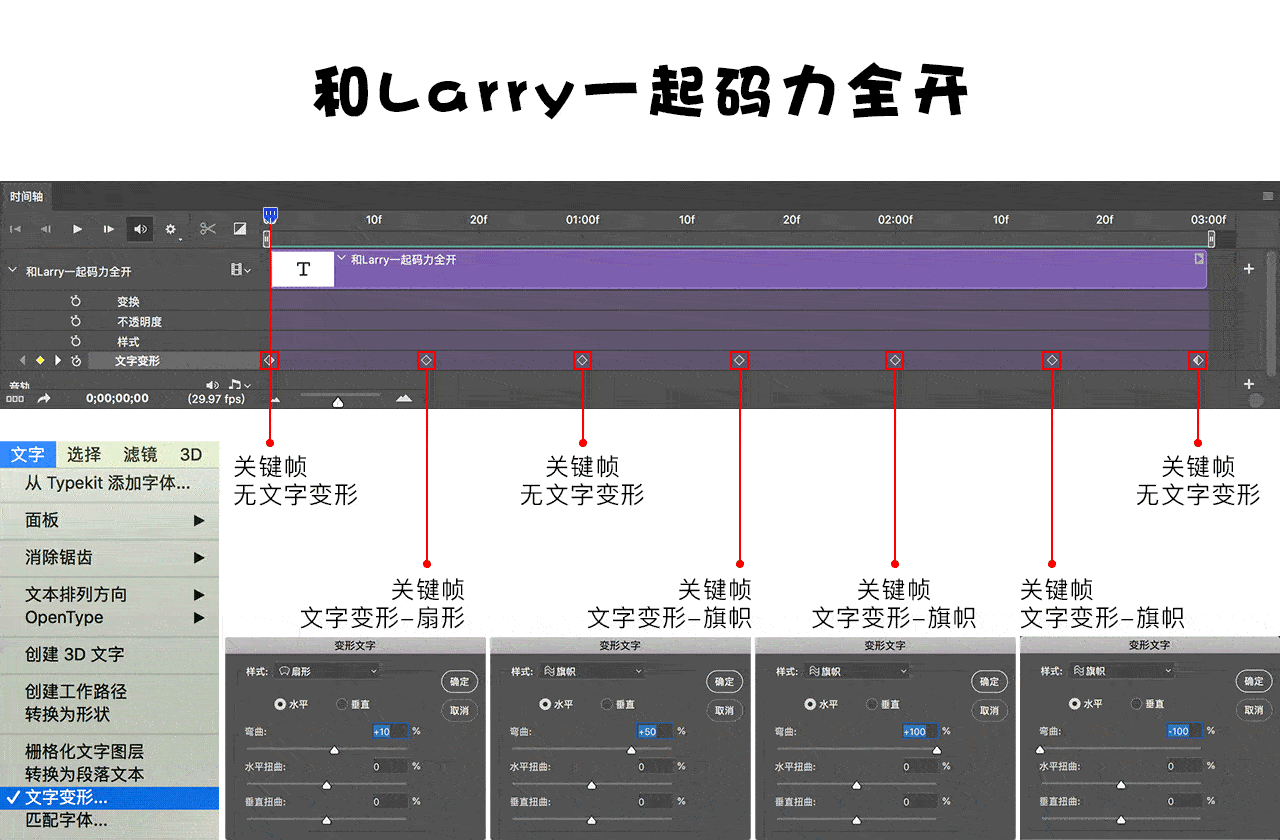Step to the next frame in timeline
The height and width of the screenshot is (840, 1280).
pos(109,229)
